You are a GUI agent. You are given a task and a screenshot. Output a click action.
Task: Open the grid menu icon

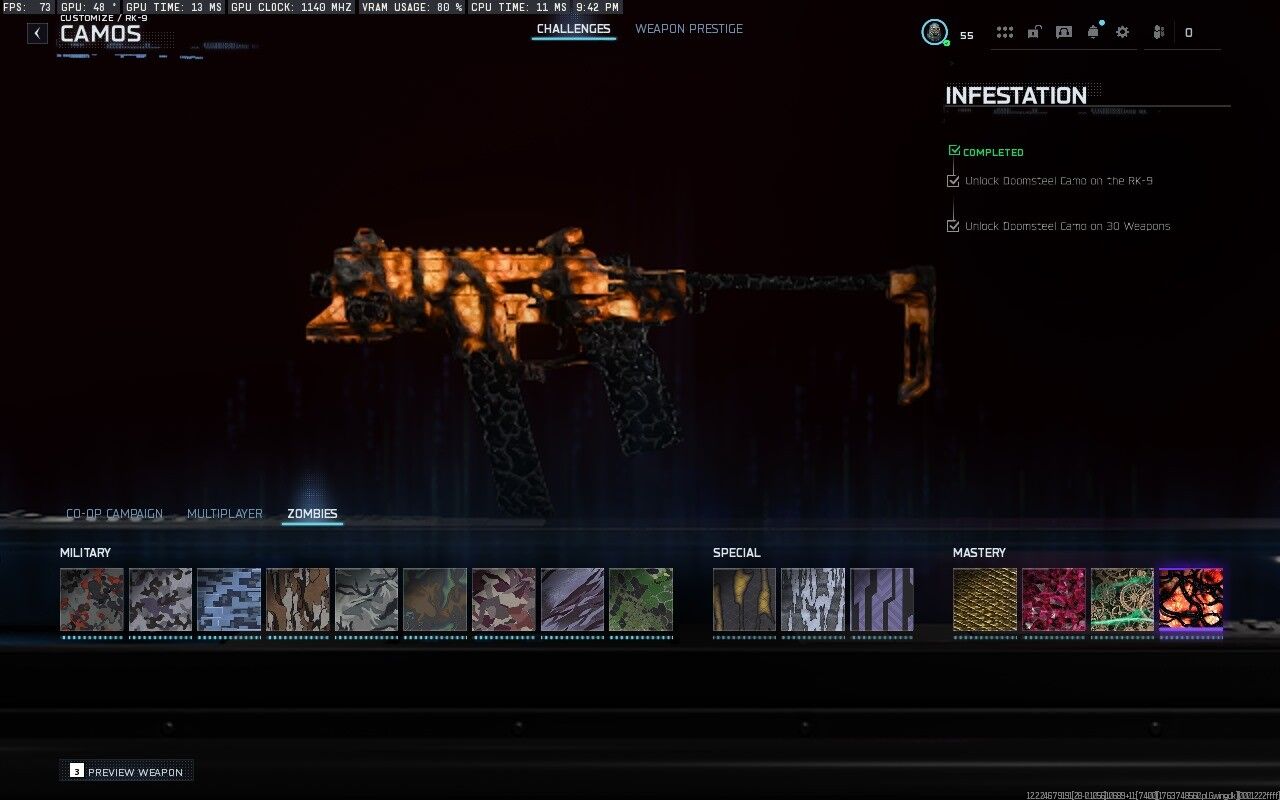pyautogui.click(x=1005, y=32)
